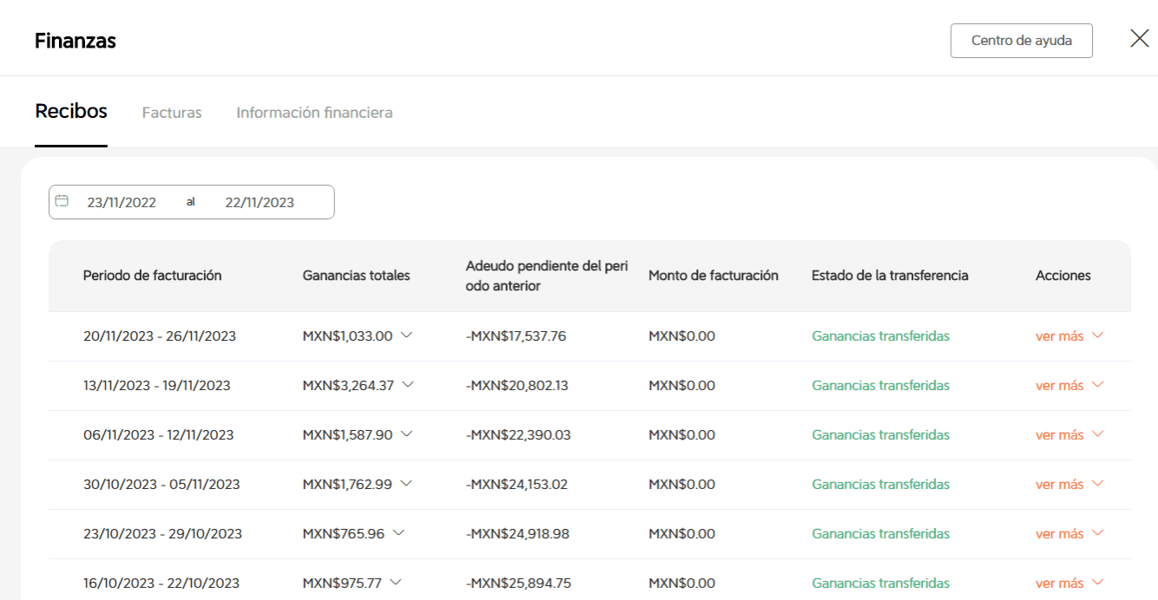Screen dimensions: 1158x600
Task: Click the calendar icon in date range
Action: pos(62,201)
